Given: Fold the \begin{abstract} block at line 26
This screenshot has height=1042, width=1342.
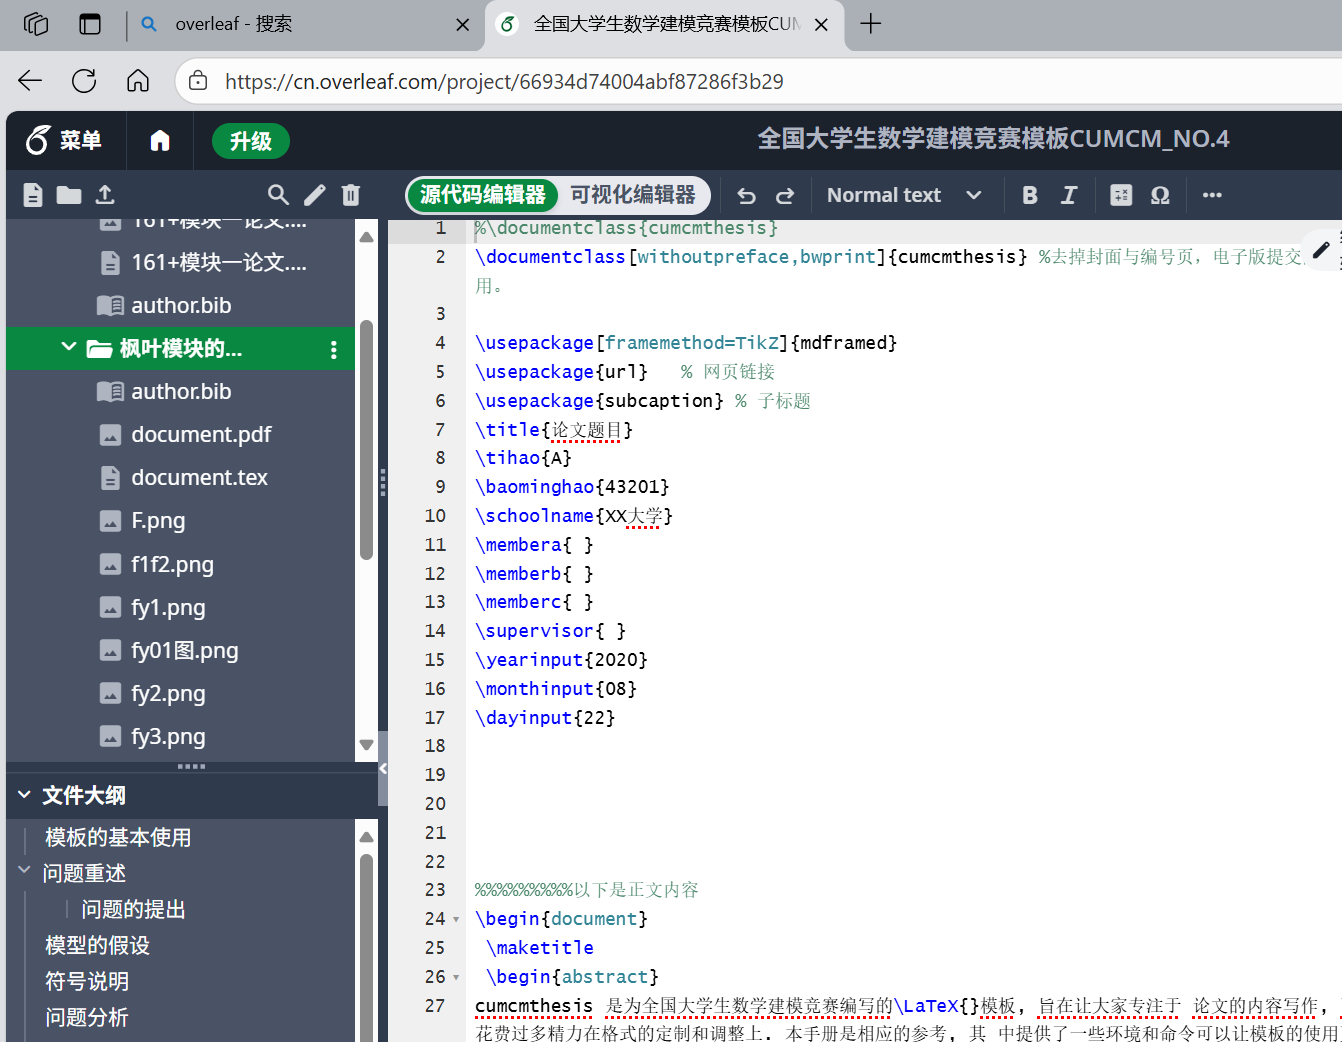Looking at the screenshot, I should coord(457,977).
